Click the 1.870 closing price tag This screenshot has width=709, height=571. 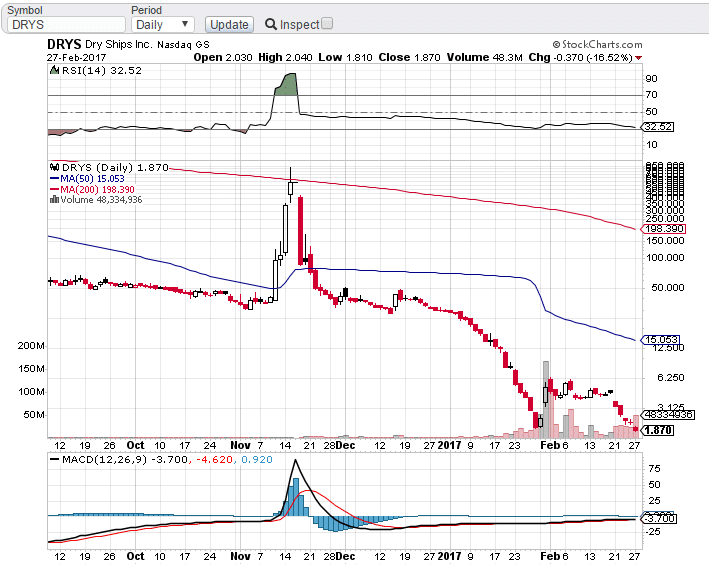tap(658, 430)
